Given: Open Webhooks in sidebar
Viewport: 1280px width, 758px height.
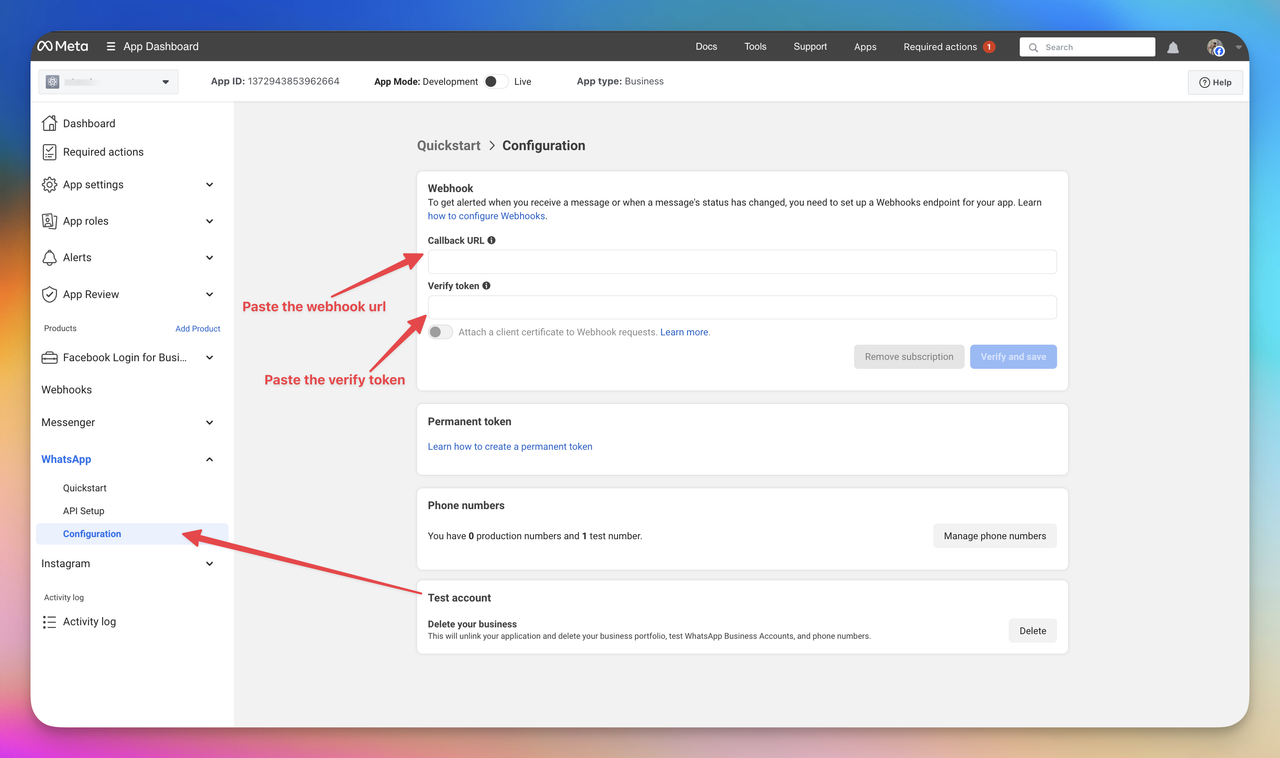Looking at the screenshot, I should 66,390.
